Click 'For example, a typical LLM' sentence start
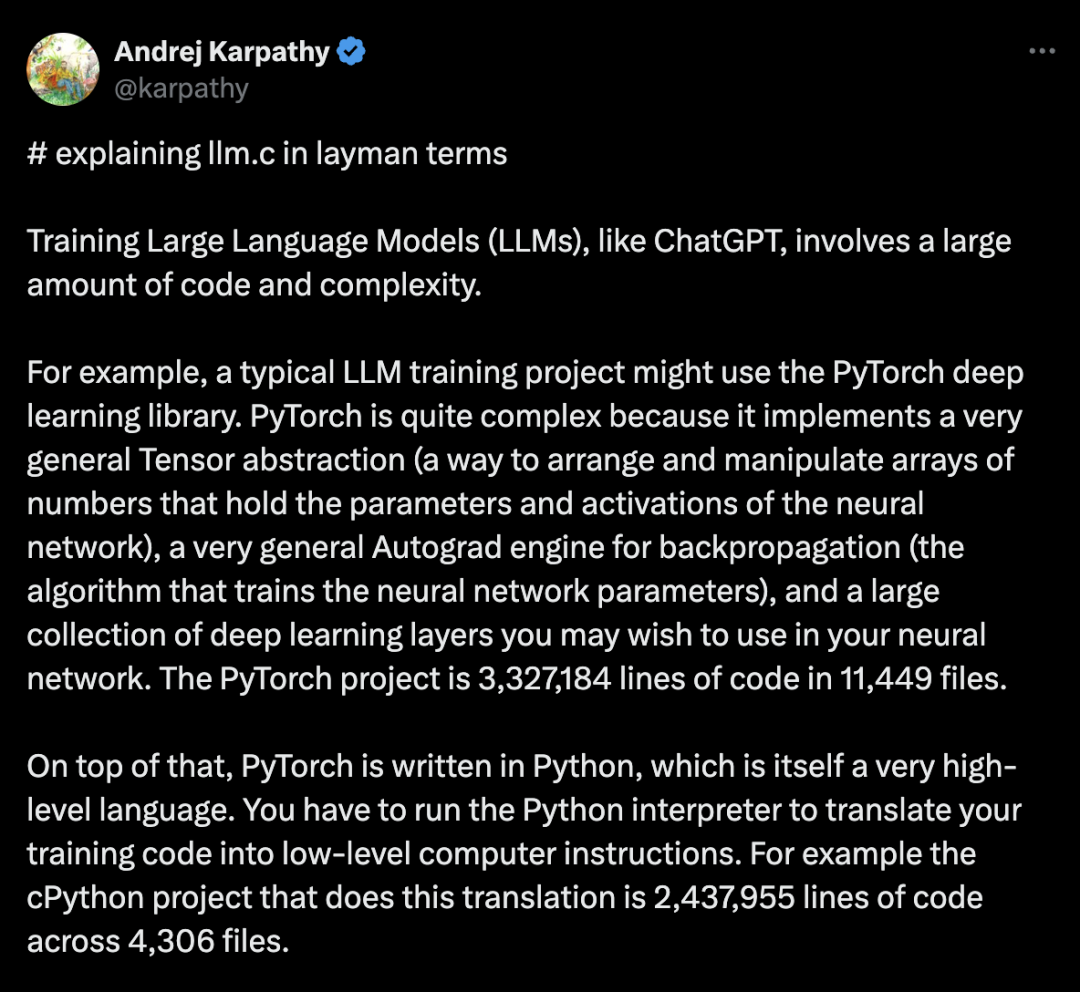The height and width of the screenshot is (992, 1080). click(x=214, y=373)
